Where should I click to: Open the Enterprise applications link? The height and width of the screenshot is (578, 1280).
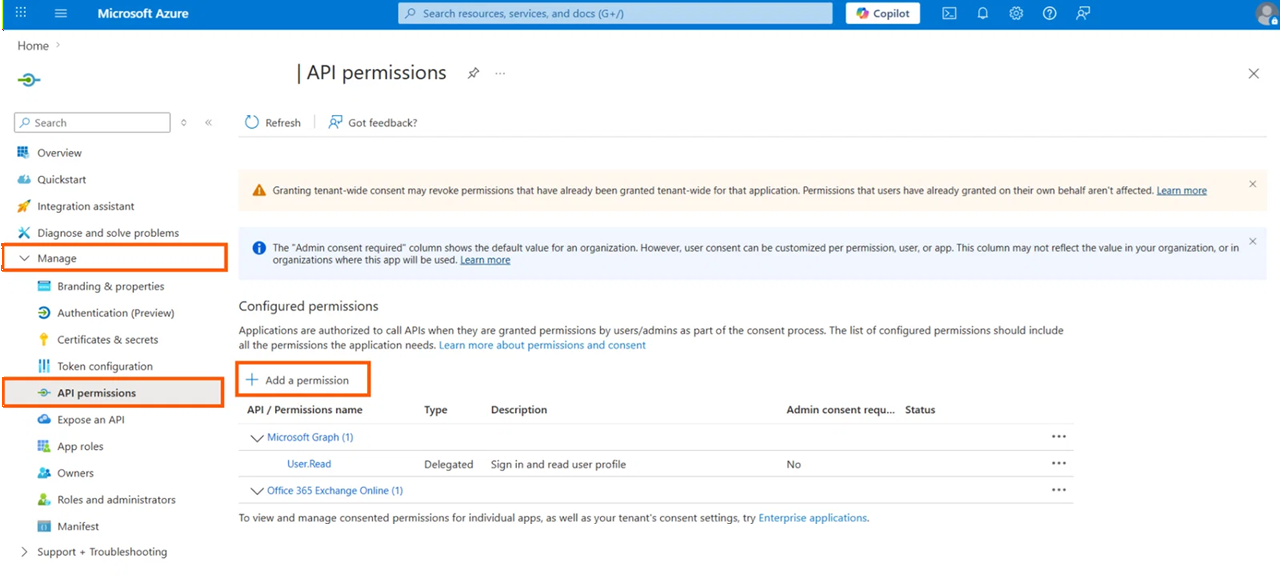(x=812, y=518)
